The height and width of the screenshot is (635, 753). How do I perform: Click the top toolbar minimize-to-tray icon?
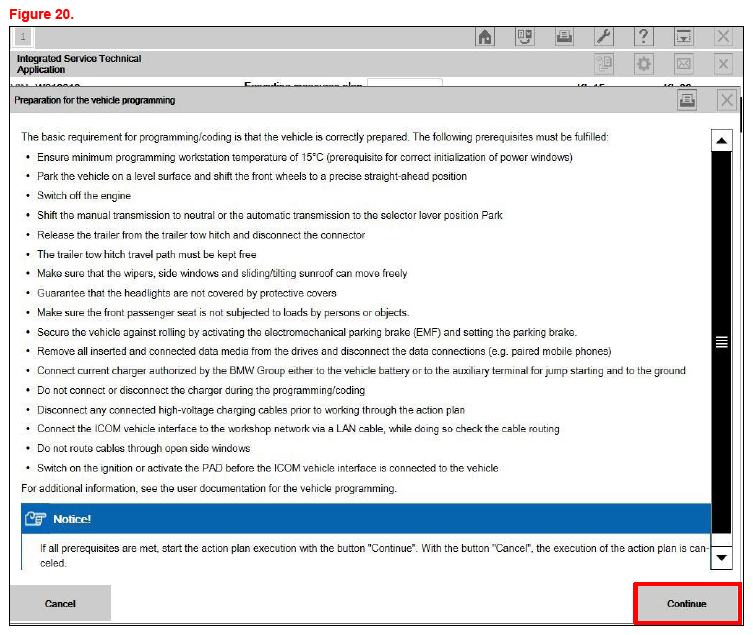684,37
